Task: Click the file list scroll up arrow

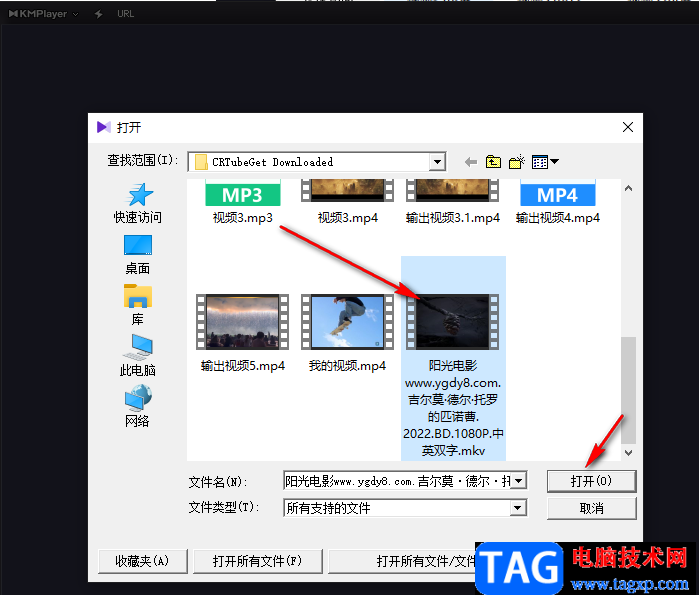Action: click(628, 189)
